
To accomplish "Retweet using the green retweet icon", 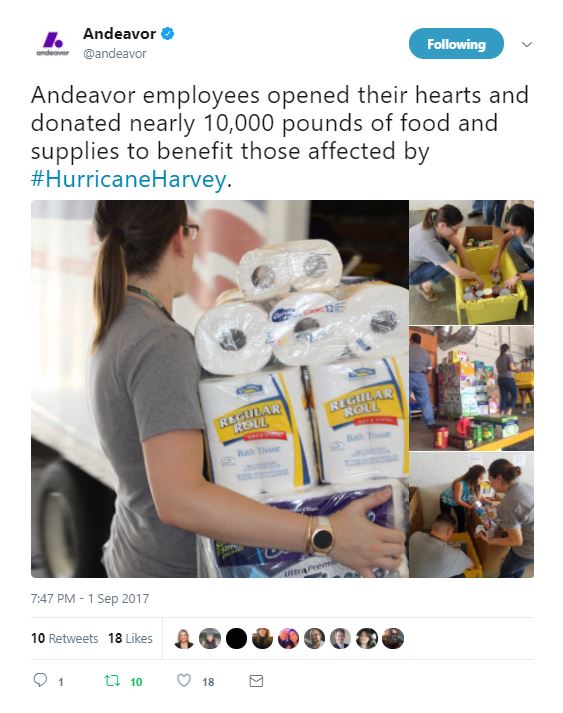I will tap(112, 681).
